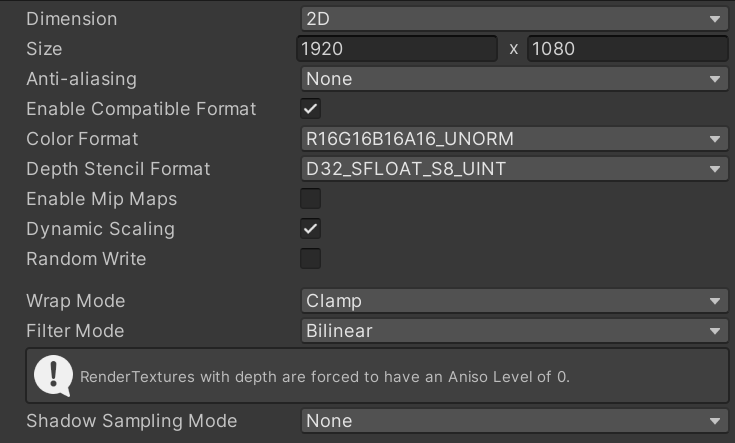
Task: Enable Random Write checkbox
Action: coord(311,258)
